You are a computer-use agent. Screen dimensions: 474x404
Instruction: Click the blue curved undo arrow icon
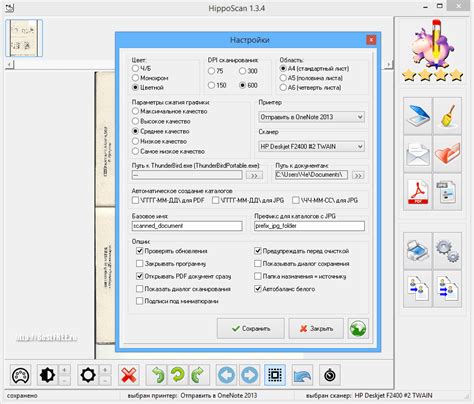[x=302, y=375]
